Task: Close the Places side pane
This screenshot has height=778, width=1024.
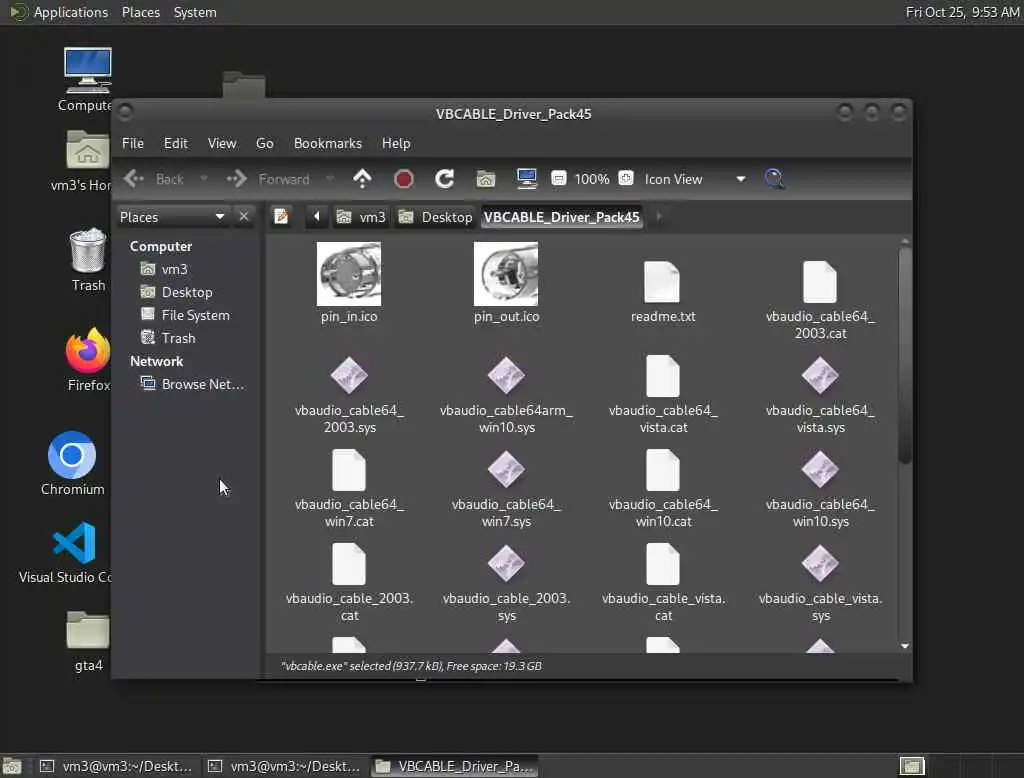Action: coord(244,216)
